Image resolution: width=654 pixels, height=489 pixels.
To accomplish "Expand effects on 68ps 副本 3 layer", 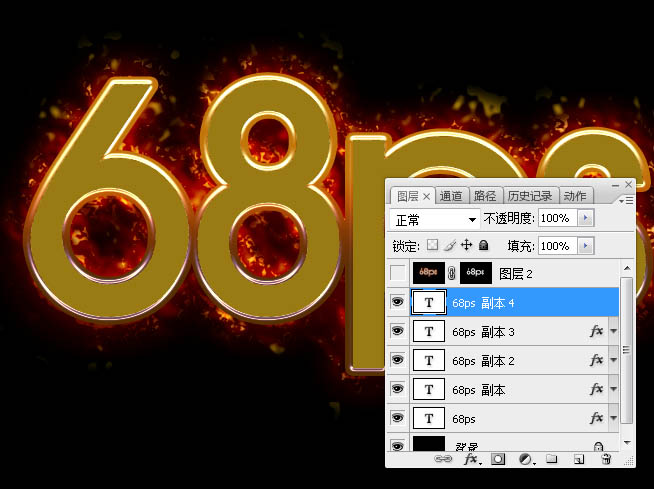I will pos(613,331).
